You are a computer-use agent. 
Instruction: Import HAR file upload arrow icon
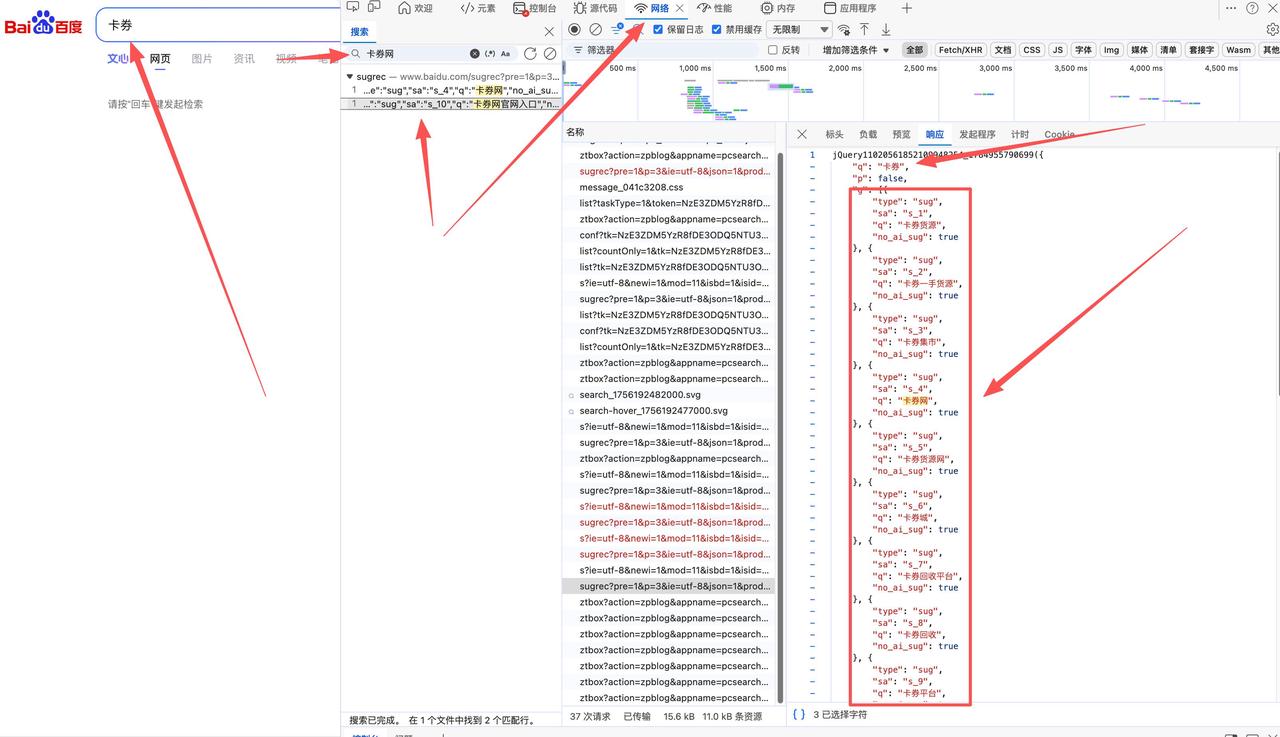click(865, 30)
